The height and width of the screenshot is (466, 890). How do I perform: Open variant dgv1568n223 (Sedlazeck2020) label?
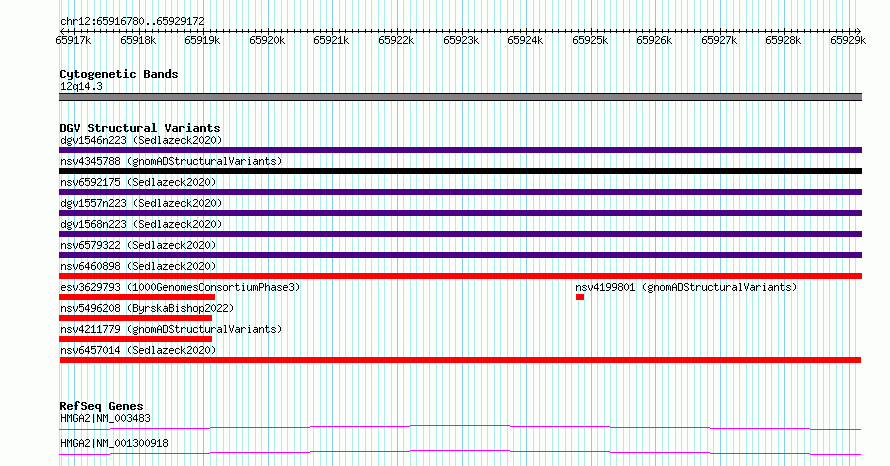(x=141, y=224)
